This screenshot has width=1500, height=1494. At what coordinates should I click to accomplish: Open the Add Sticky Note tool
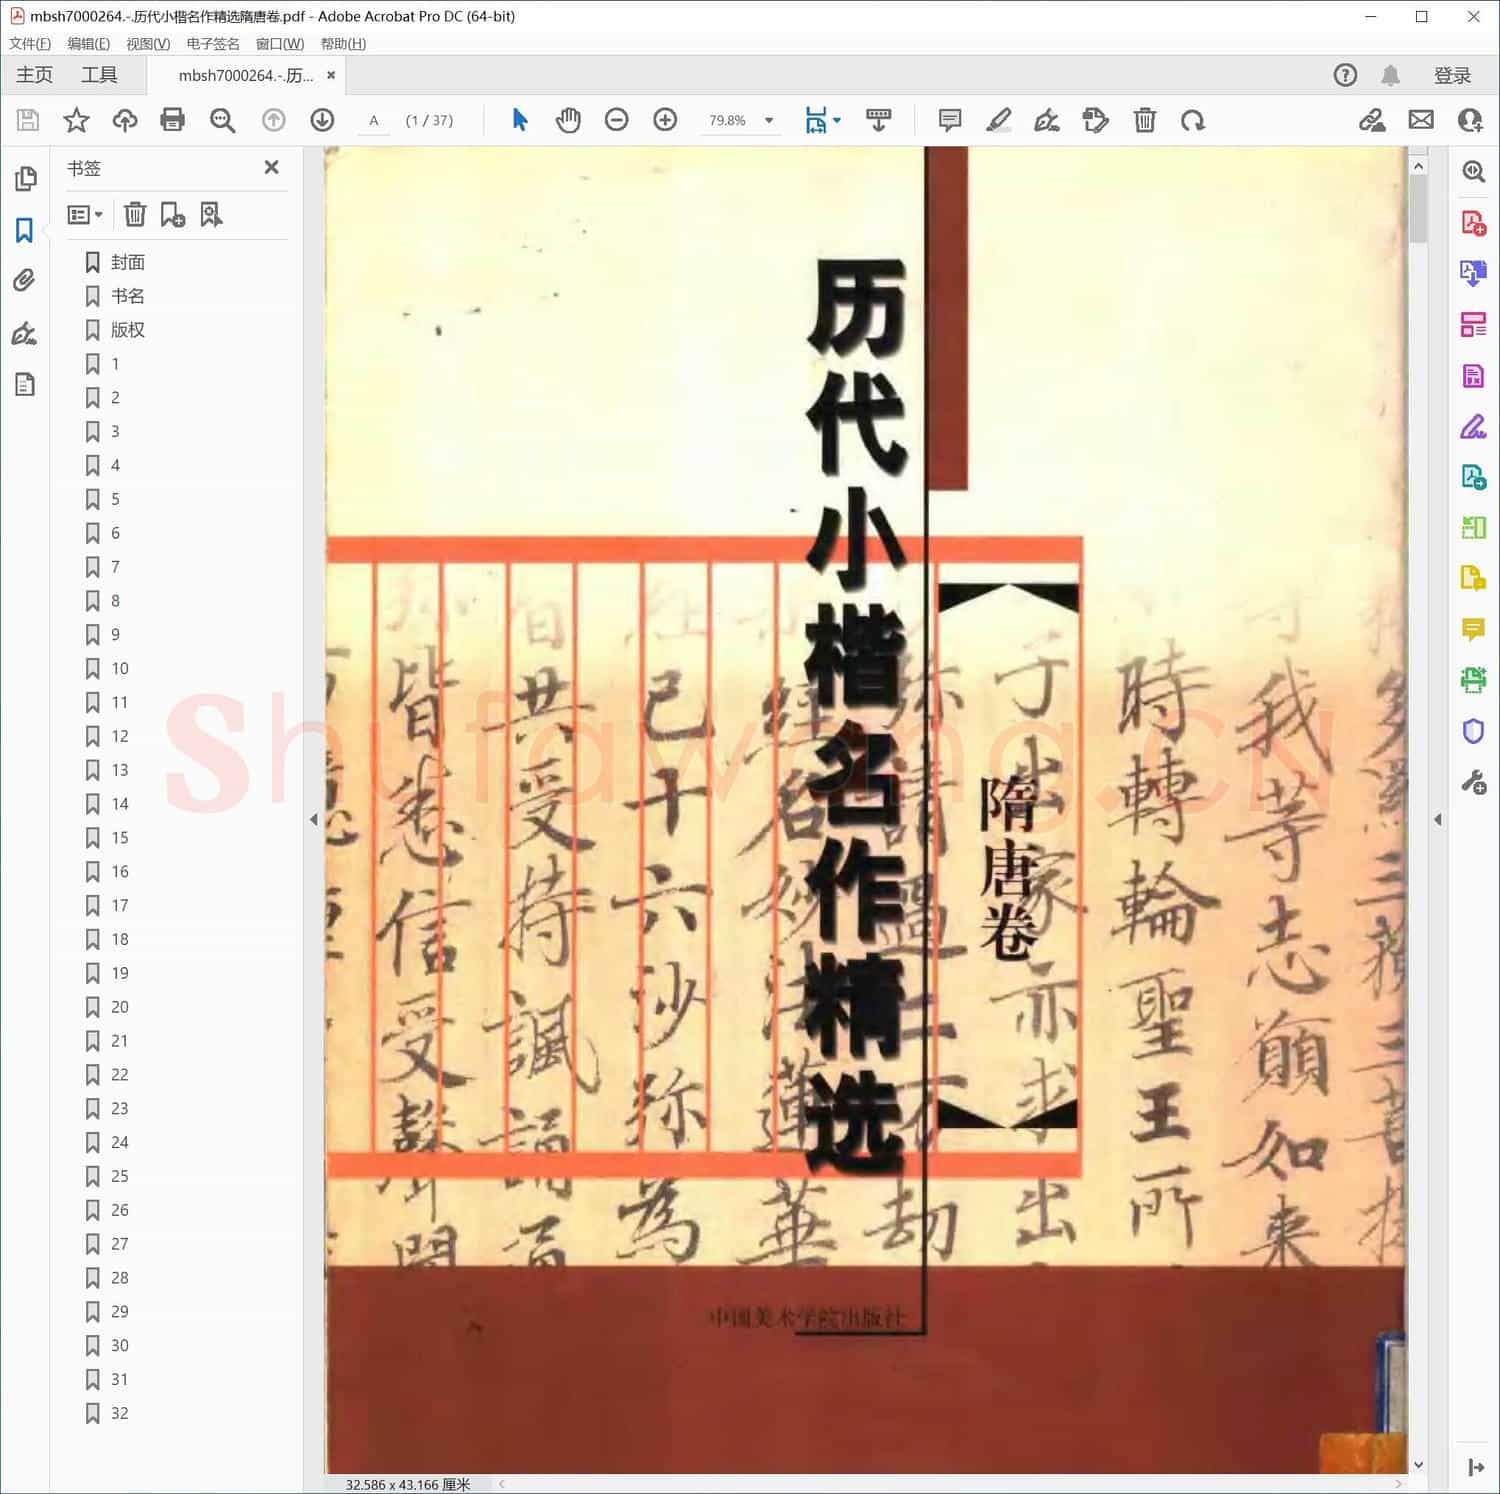(x=948, y=120)
